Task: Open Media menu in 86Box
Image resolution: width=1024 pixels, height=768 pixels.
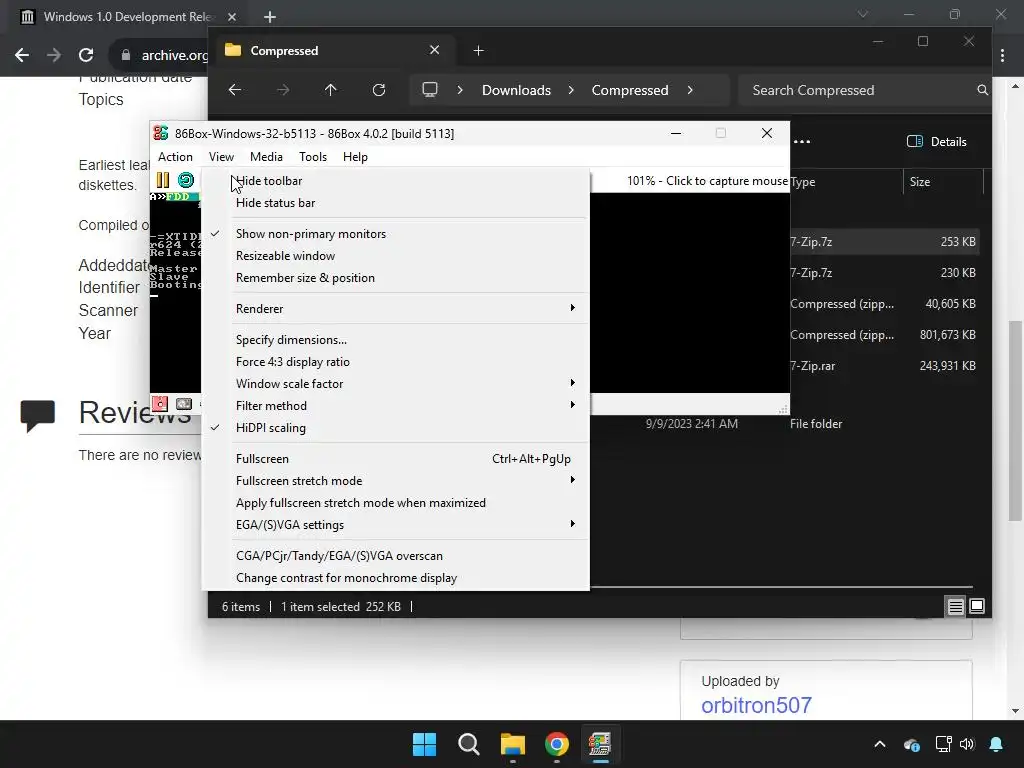Action: click(x=266, y=157)
